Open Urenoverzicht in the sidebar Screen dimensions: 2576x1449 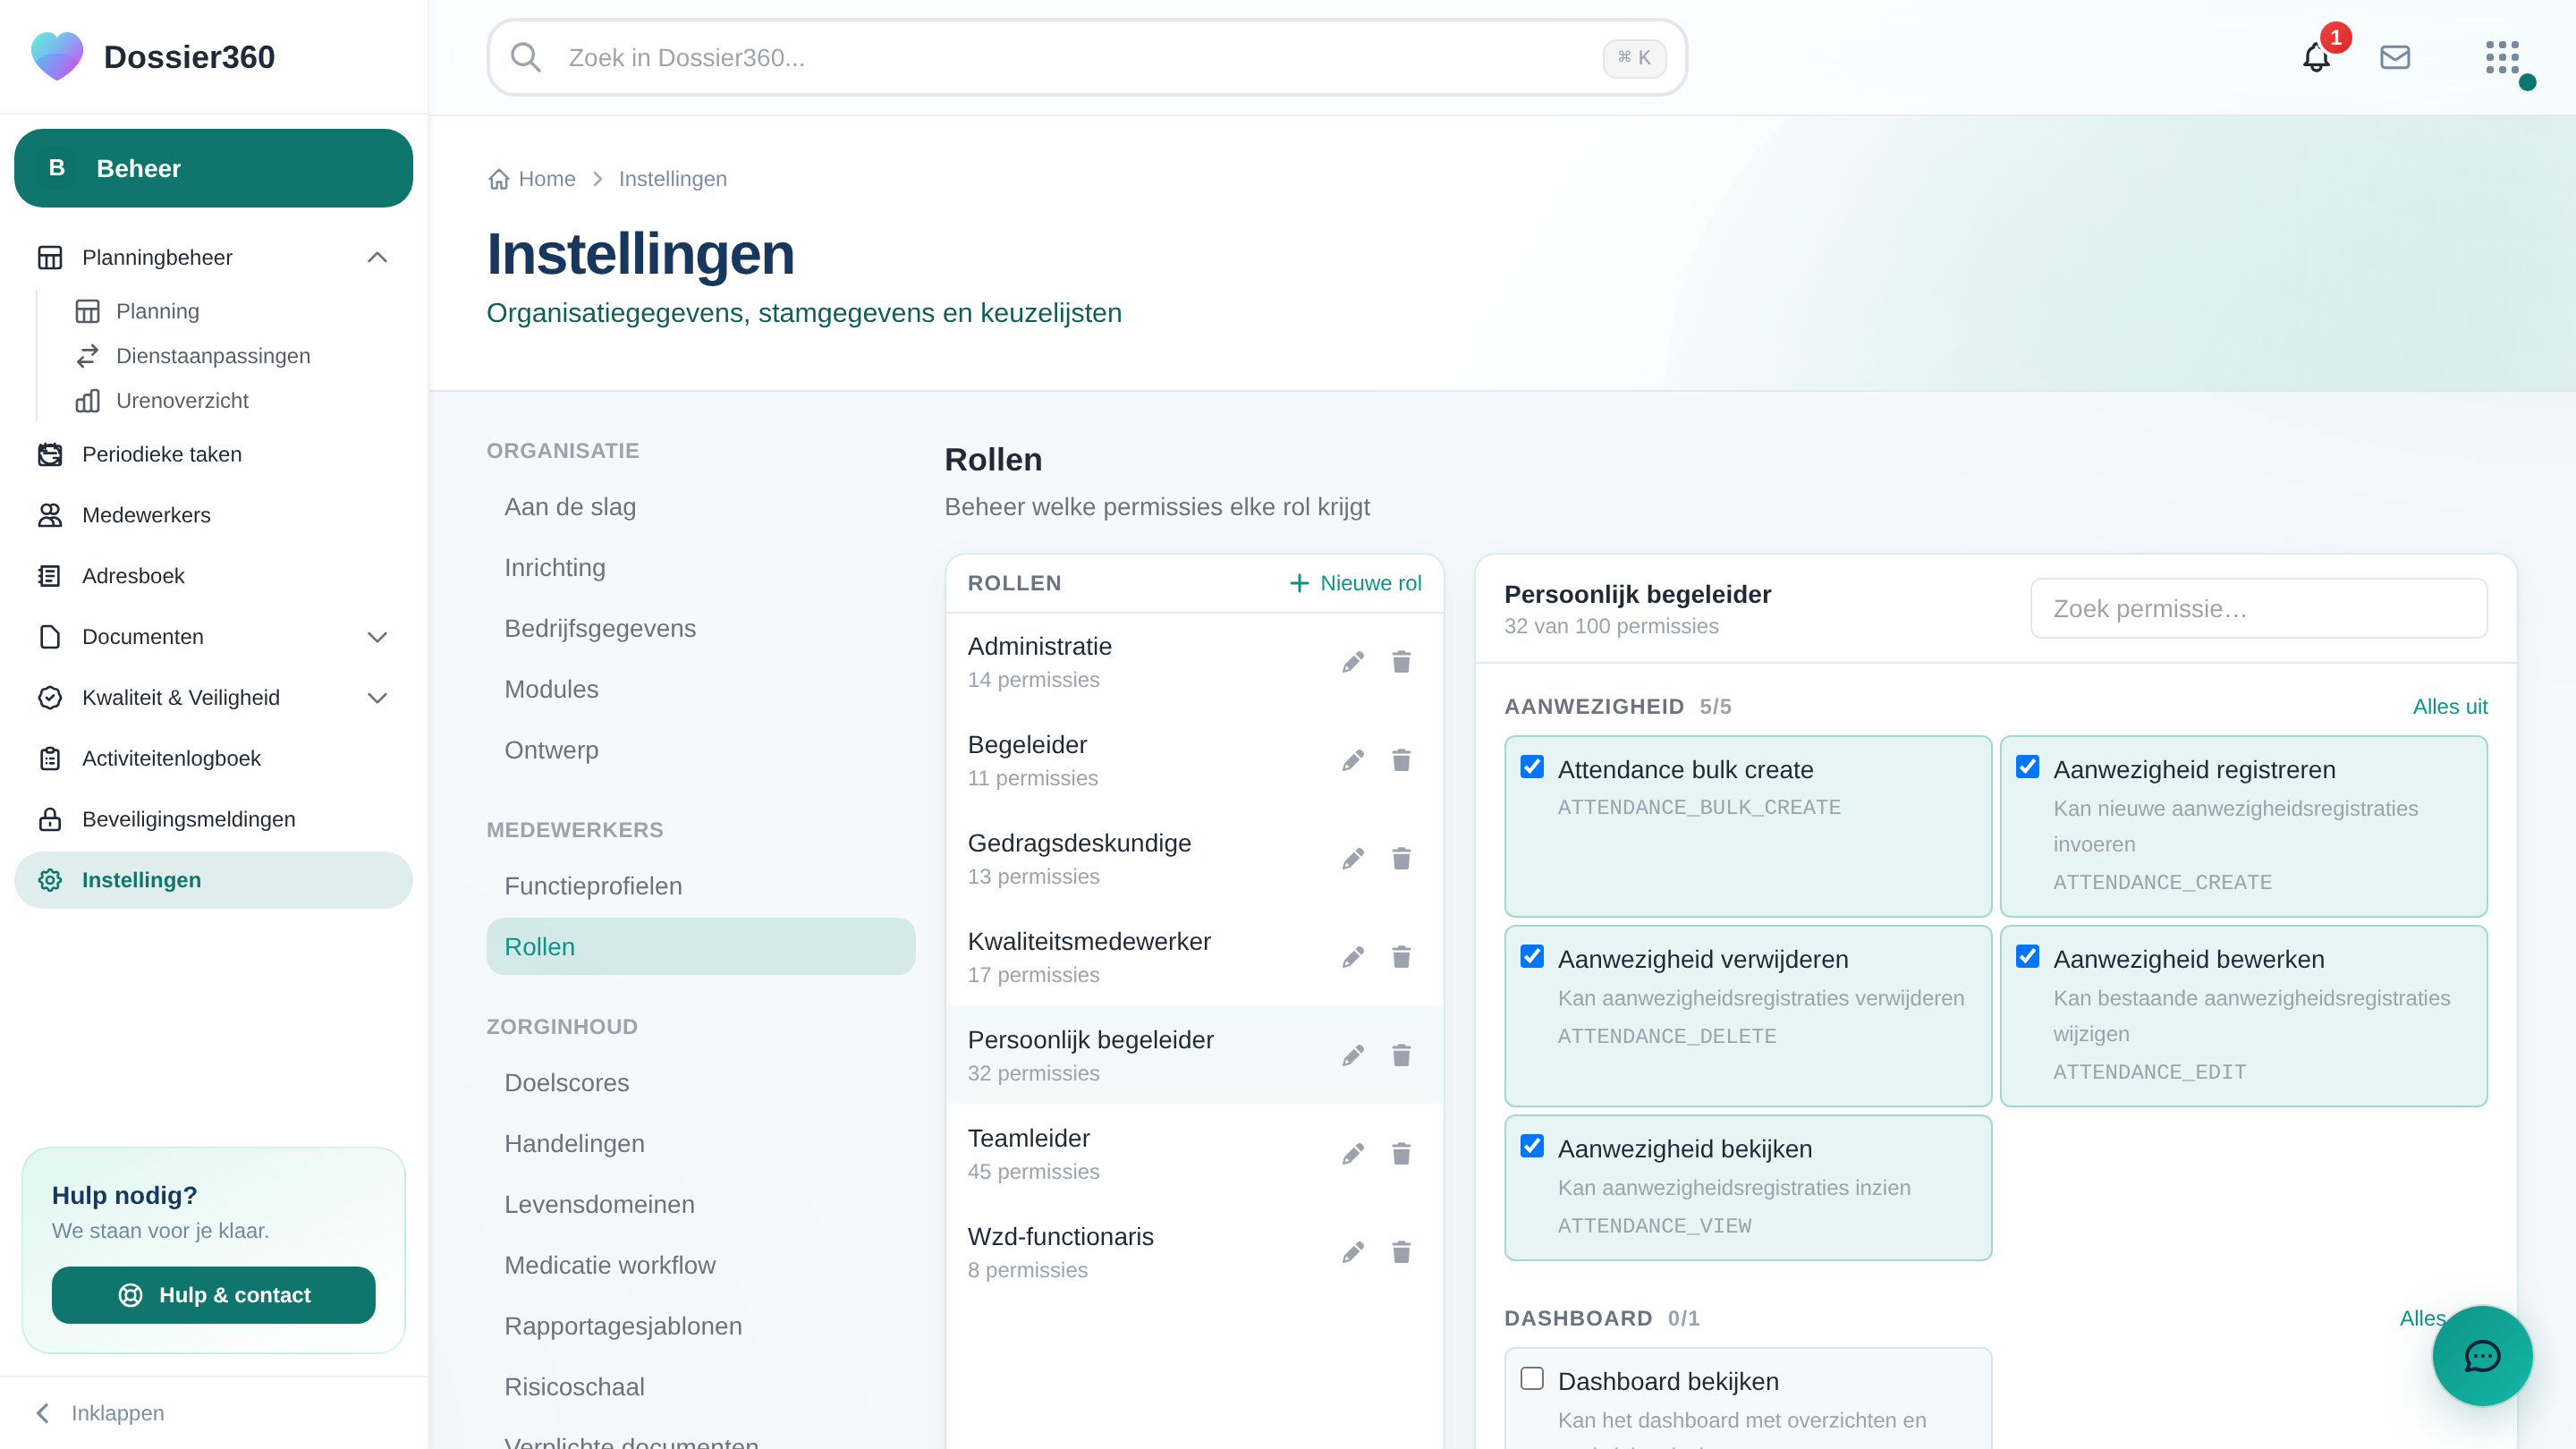182,401
